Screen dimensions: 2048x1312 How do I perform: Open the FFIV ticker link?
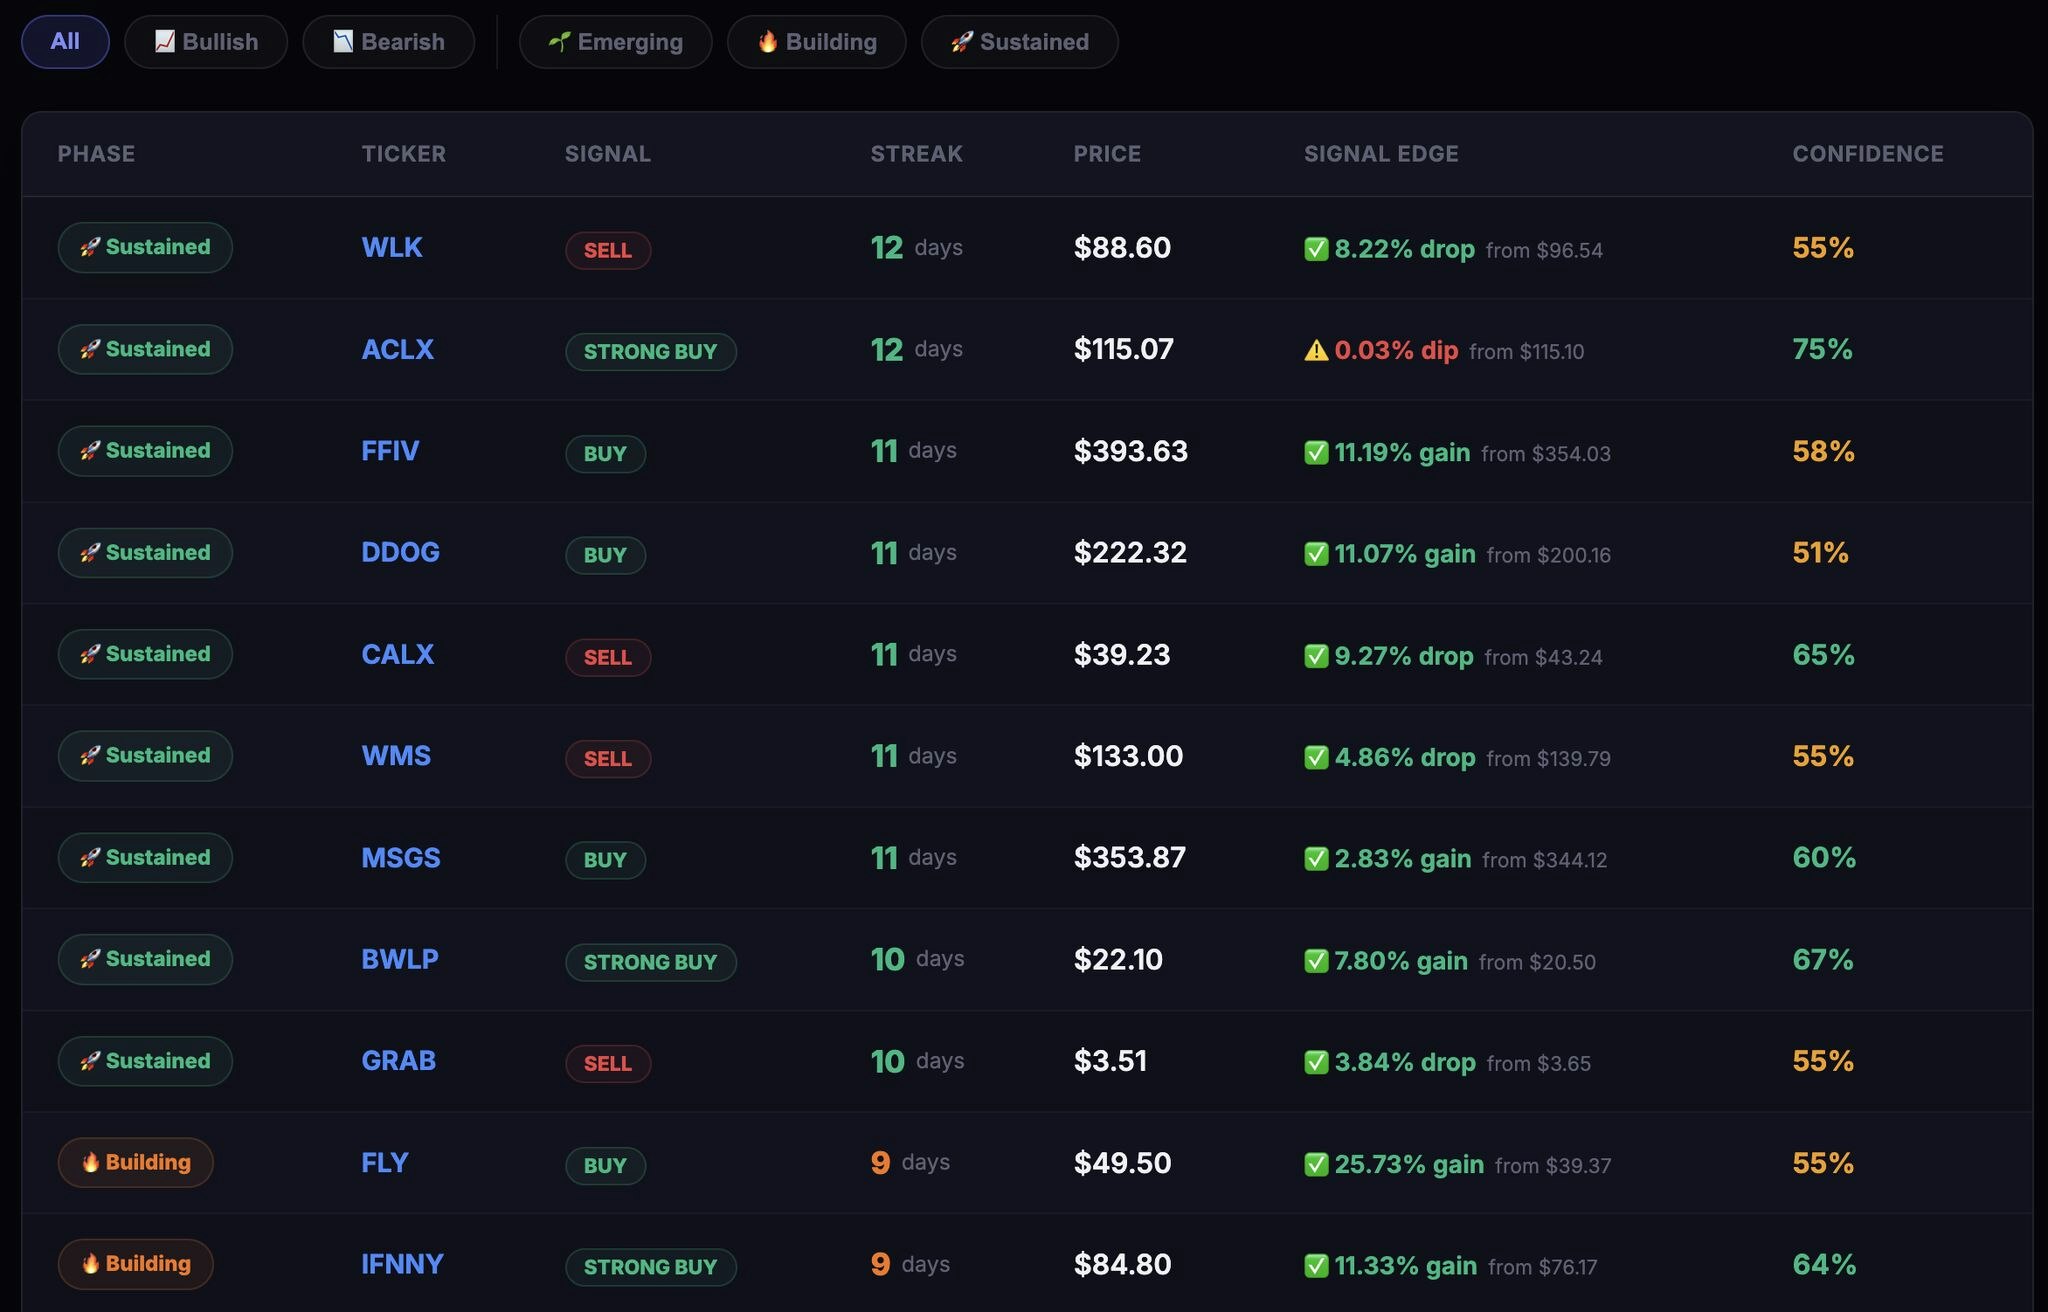[x=390, y=451]
